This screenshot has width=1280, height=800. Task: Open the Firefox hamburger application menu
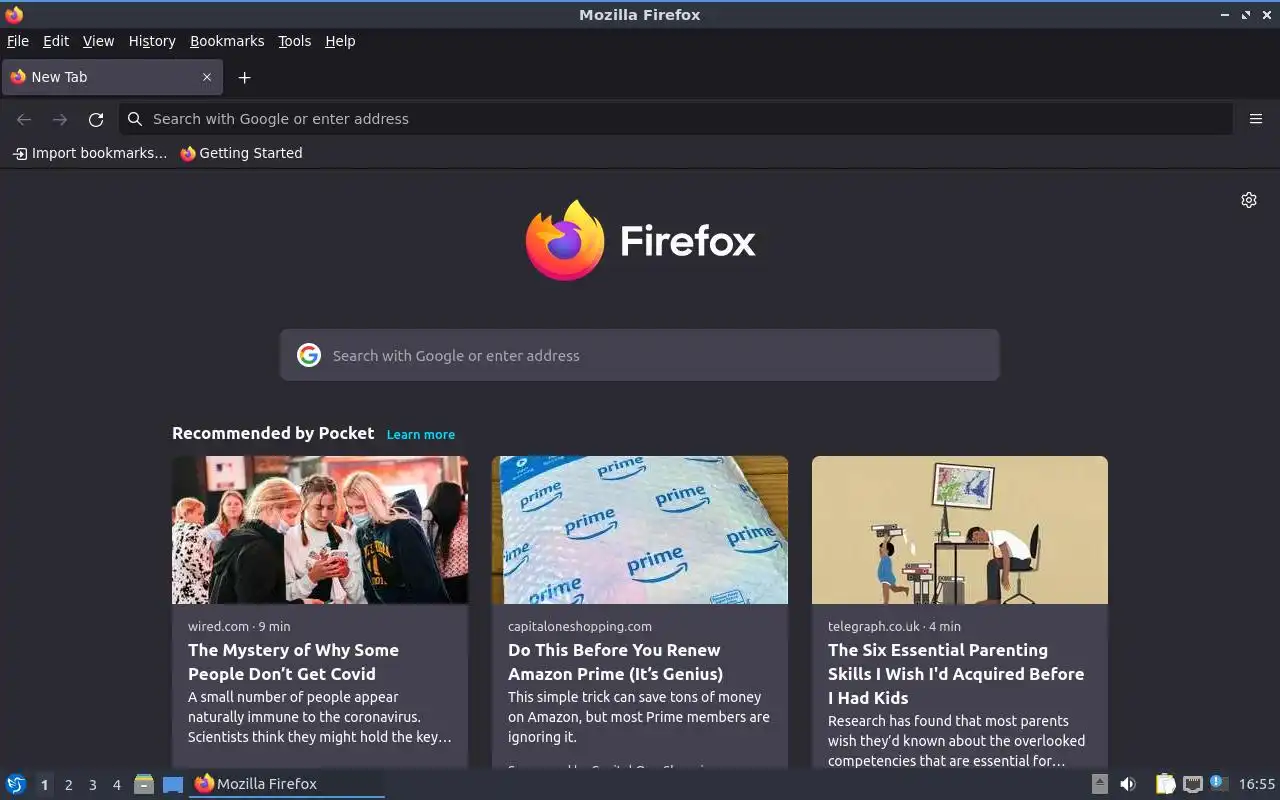[1256, 119]
